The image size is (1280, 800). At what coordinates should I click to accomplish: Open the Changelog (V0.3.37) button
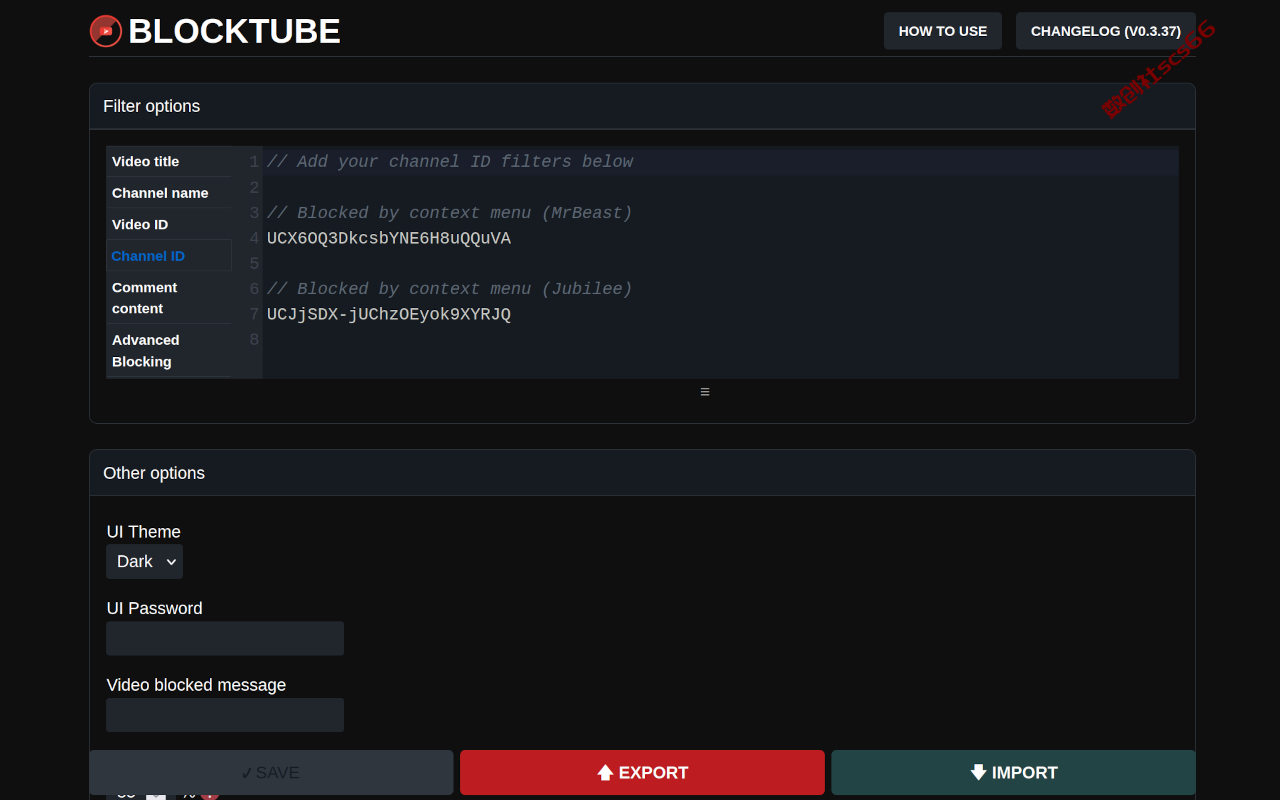click(1106, 31)
